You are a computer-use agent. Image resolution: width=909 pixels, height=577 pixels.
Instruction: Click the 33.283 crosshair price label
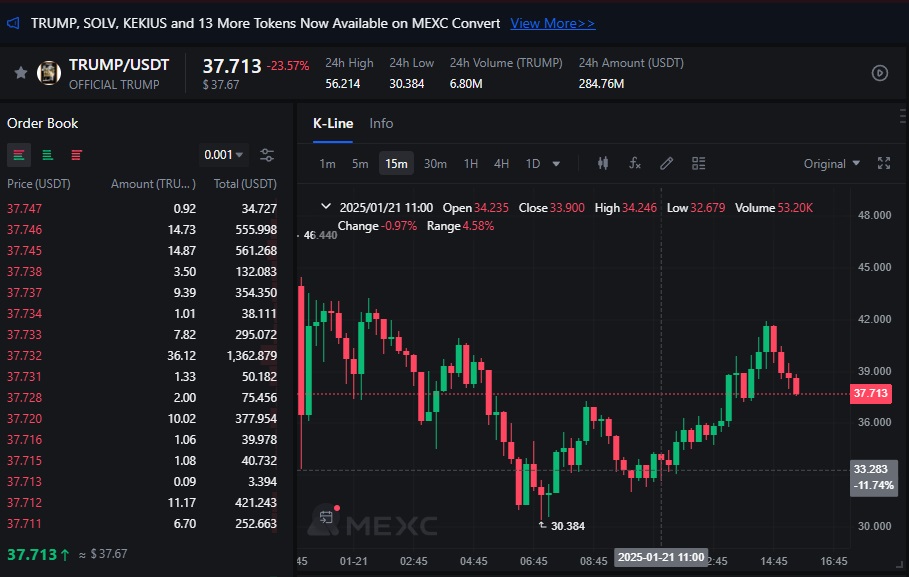coord(873,477)
